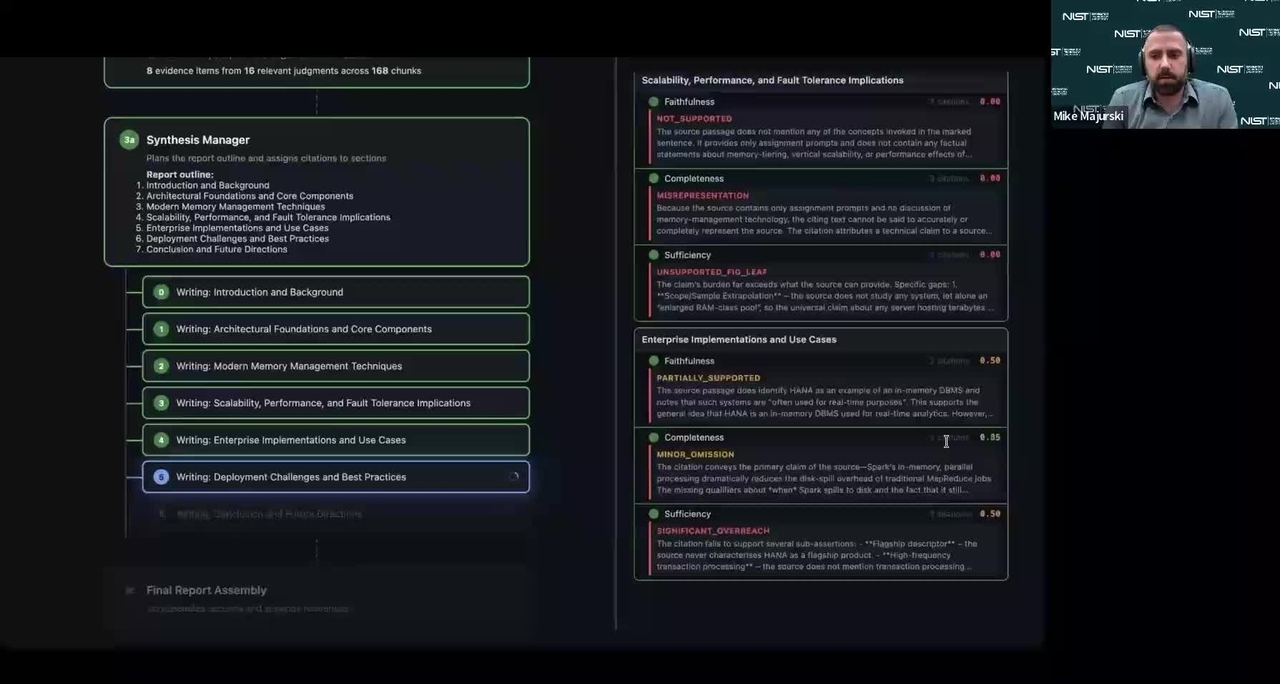Open the Final Report Assembly stage

(206, 591)
